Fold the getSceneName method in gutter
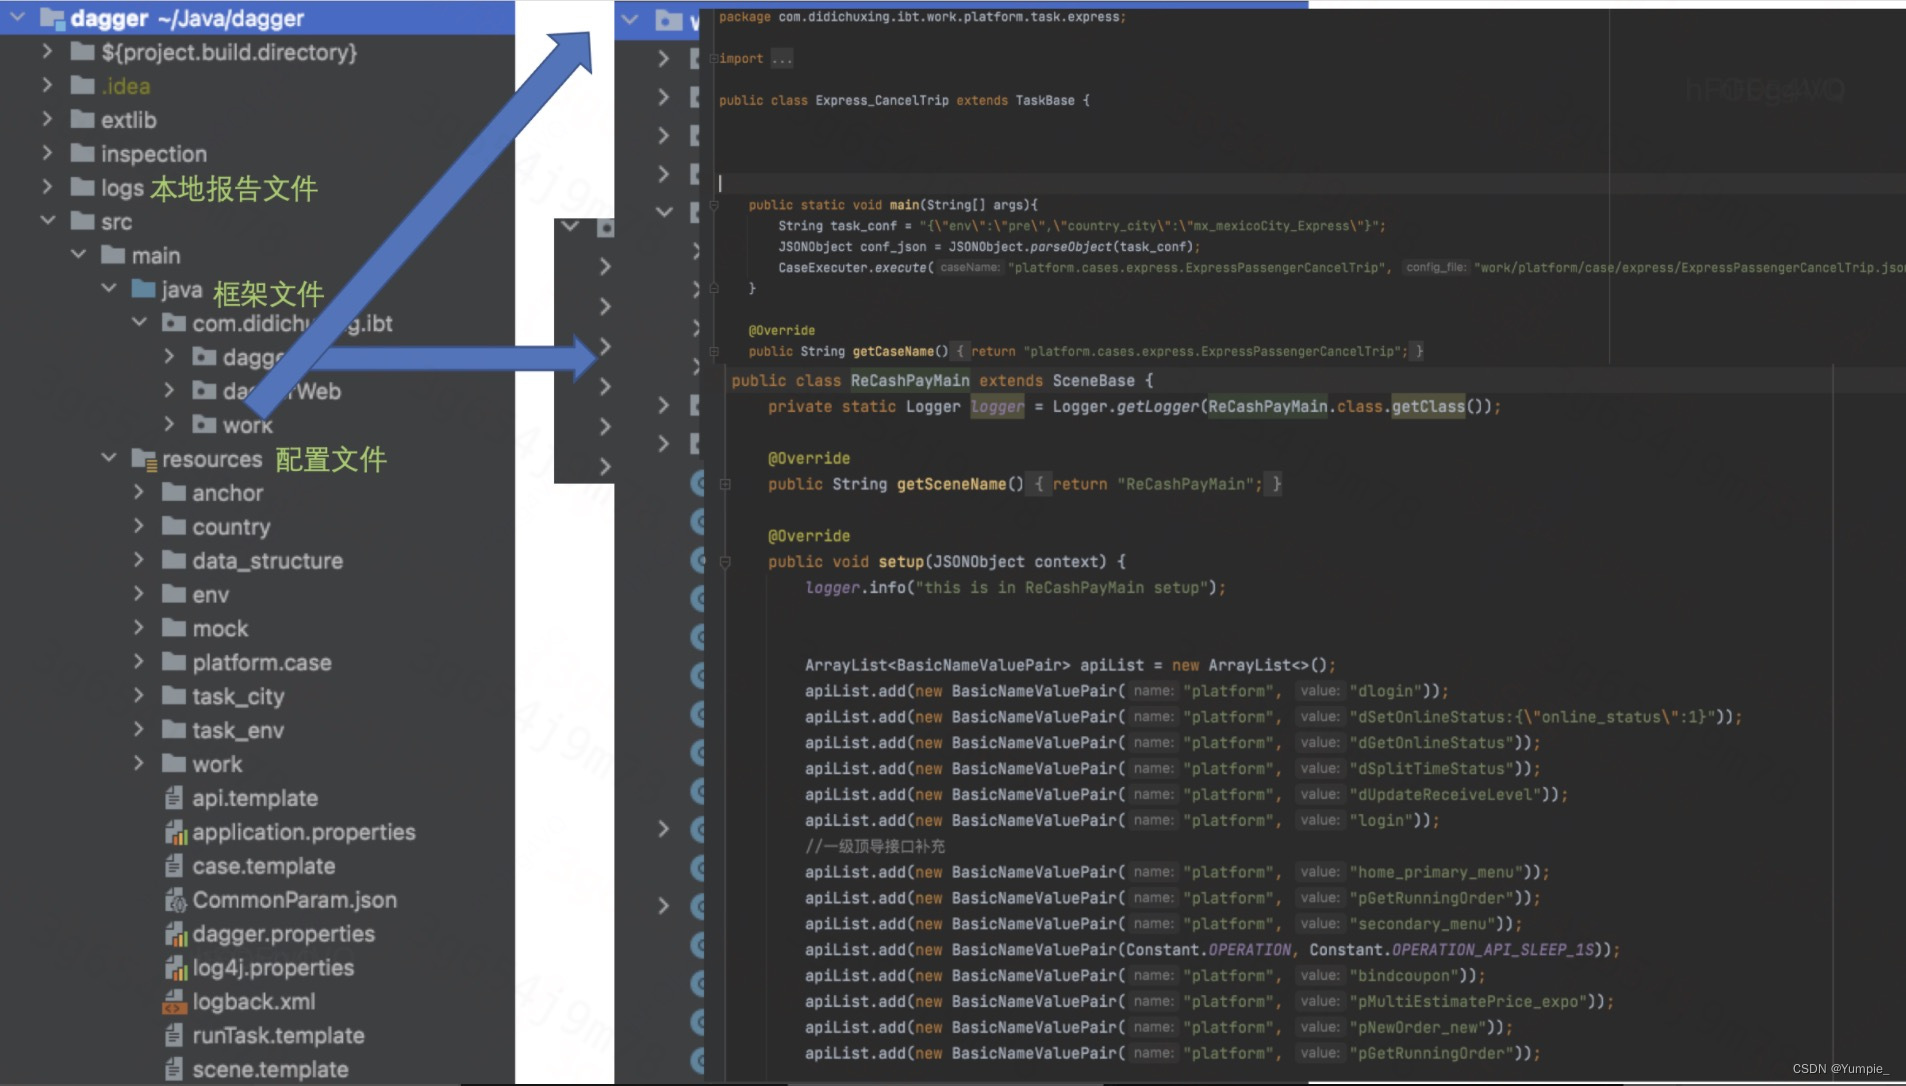 pyautogui.click(x=725, y=484)
